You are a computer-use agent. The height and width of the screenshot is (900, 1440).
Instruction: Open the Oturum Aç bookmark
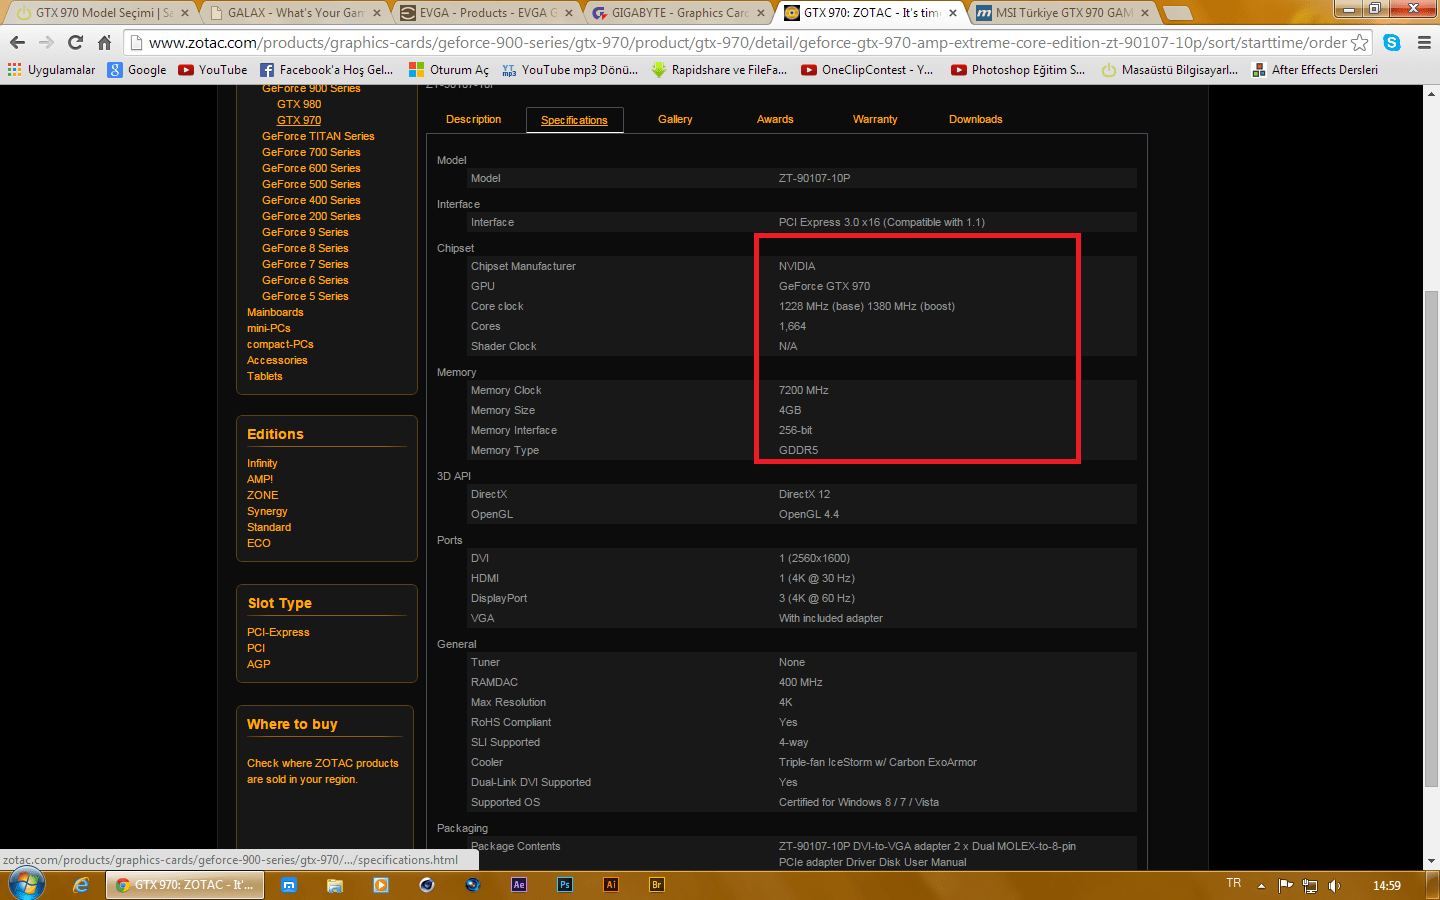point(449,70)
